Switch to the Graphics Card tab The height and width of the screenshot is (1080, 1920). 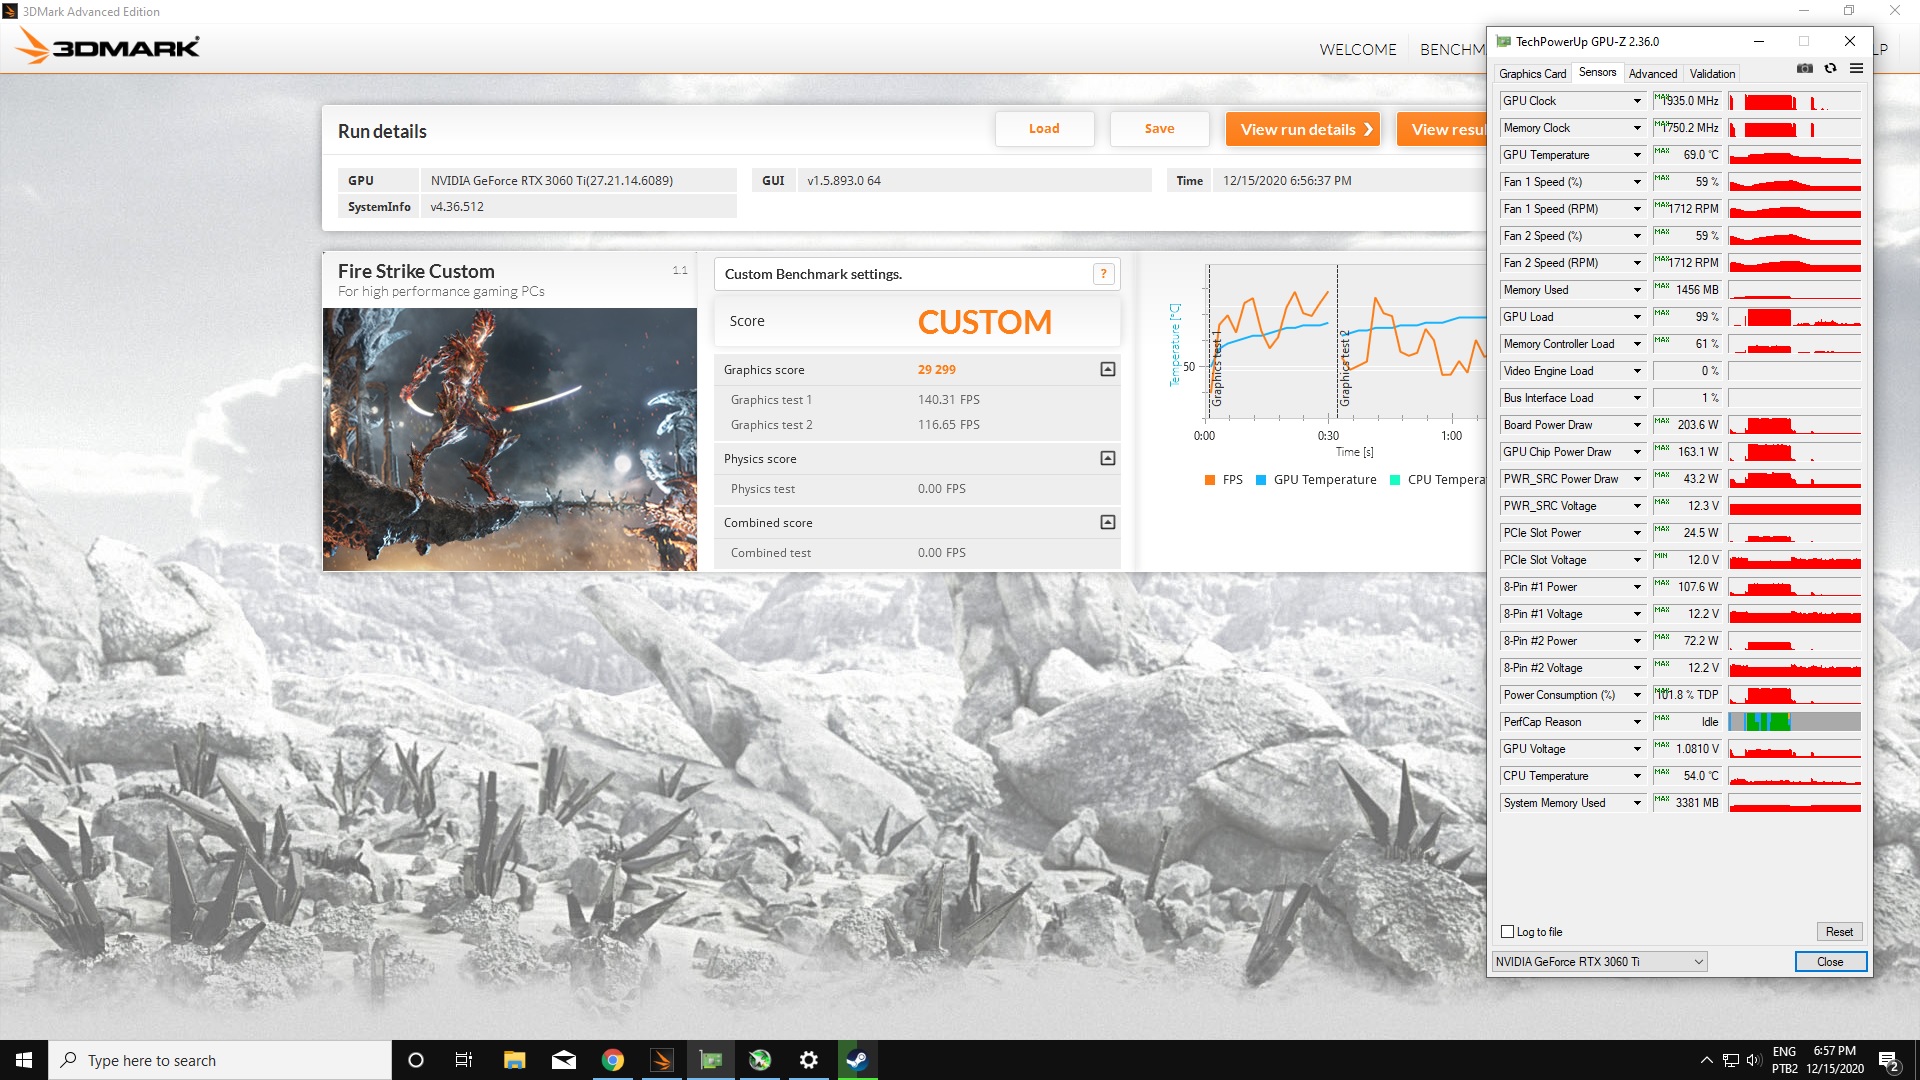tap(1532, 74)
